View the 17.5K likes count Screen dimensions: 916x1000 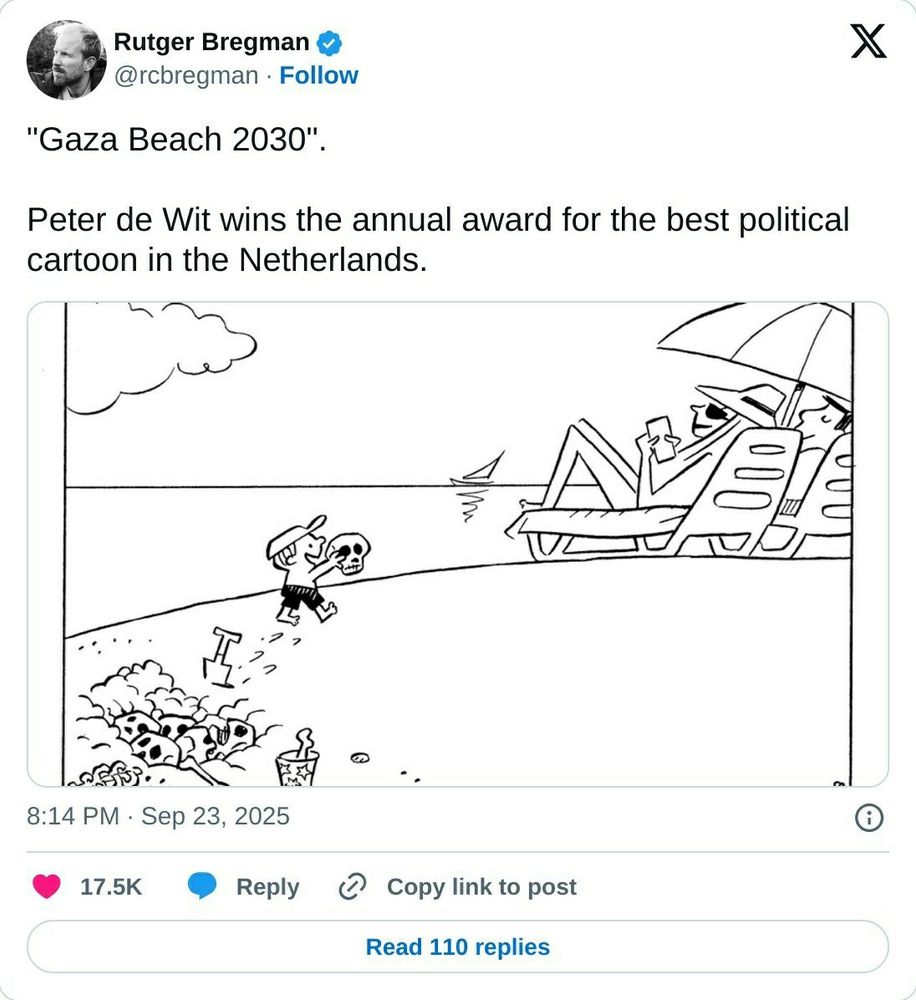(111, 886)
